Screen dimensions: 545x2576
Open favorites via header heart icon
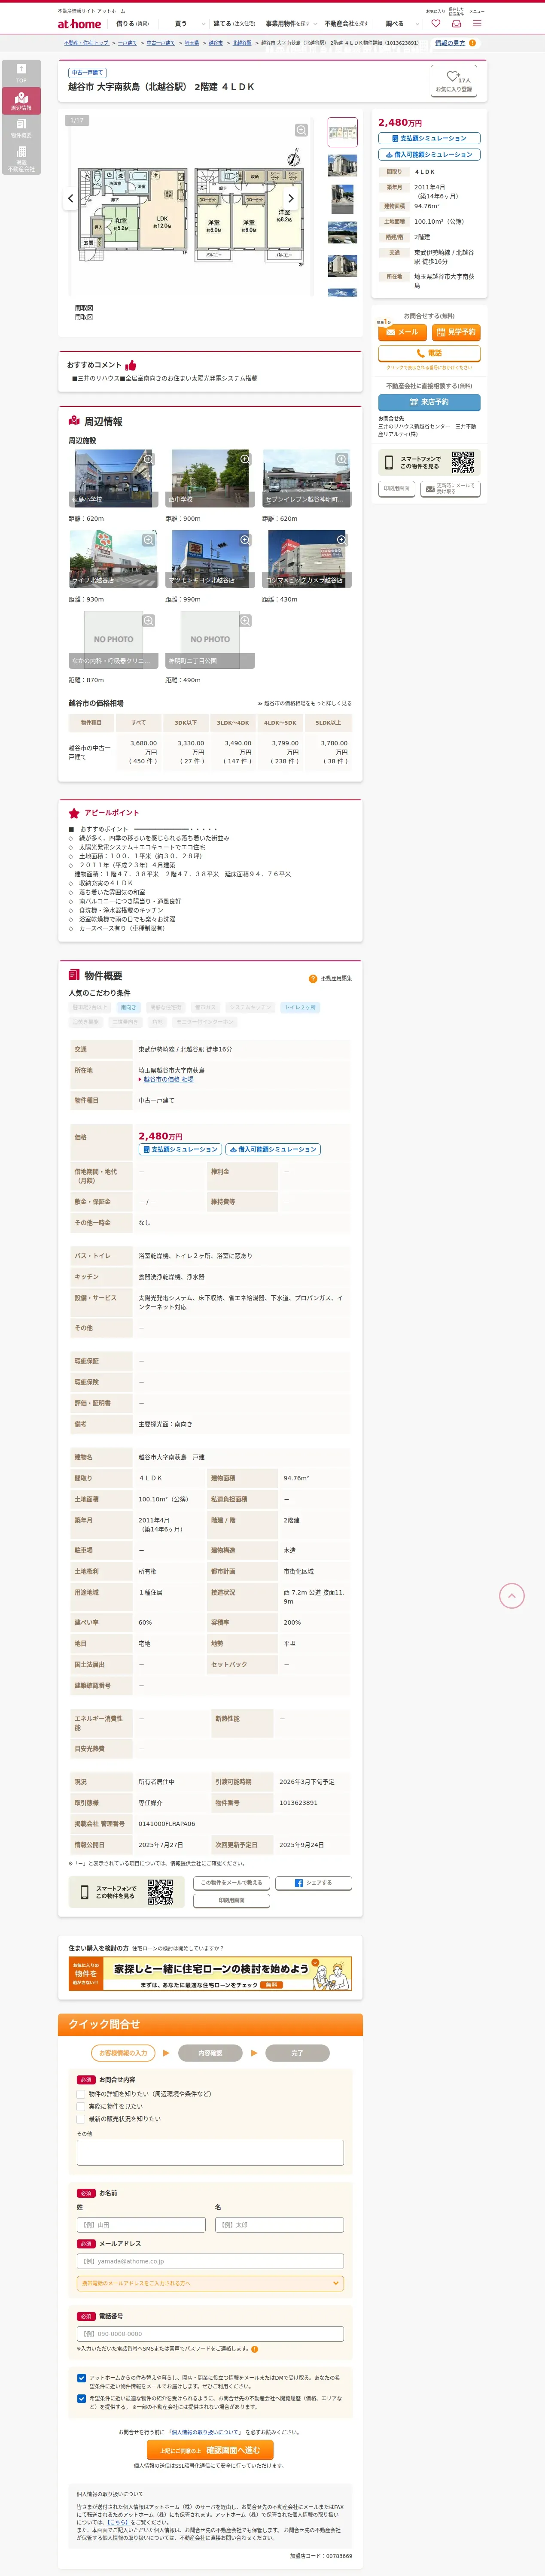(435, 23)
